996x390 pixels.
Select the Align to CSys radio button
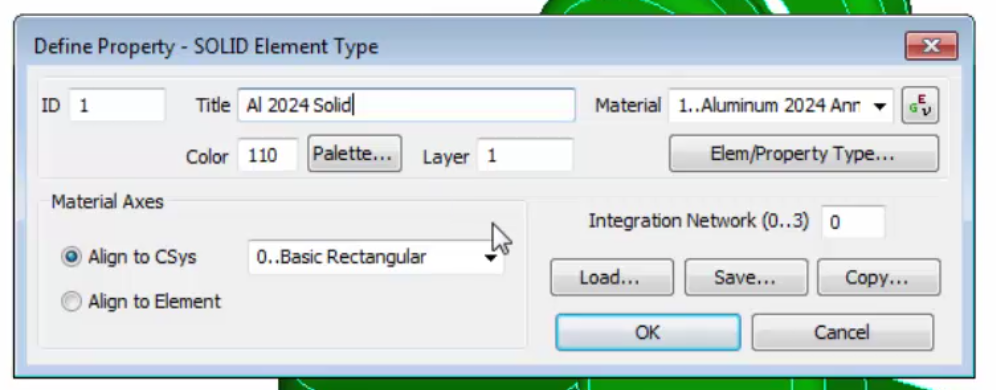click(71, 257)
